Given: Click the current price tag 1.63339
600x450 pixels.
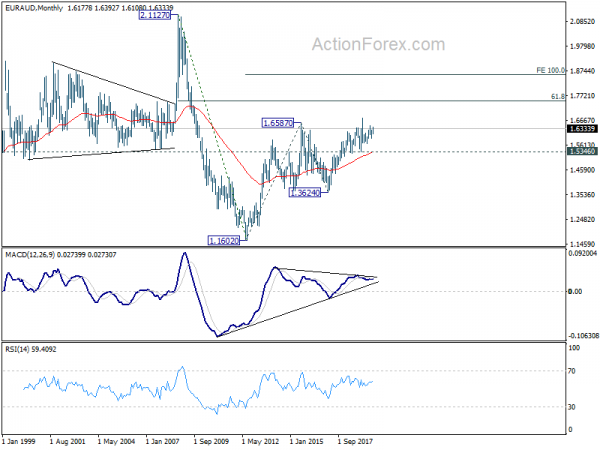Looking at the screenshot, I should (x=582, y=129).
